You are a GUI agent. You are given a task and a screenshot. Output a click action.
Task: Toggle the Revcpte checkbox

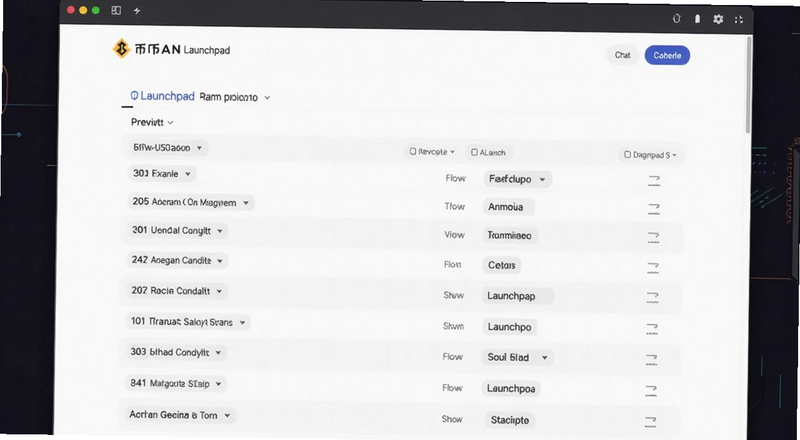point(413,152)
